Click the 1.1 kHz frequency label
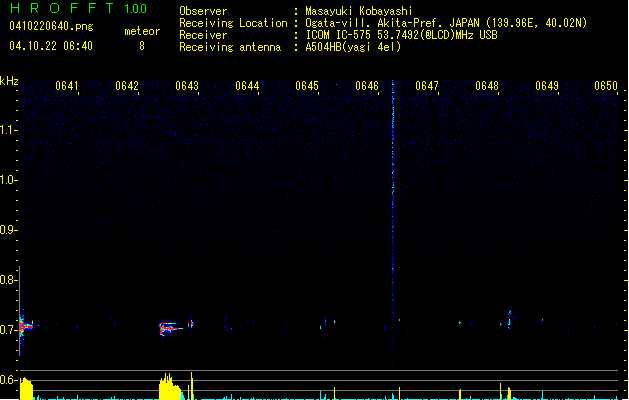629x400 pixels. [x=8, y=130]
